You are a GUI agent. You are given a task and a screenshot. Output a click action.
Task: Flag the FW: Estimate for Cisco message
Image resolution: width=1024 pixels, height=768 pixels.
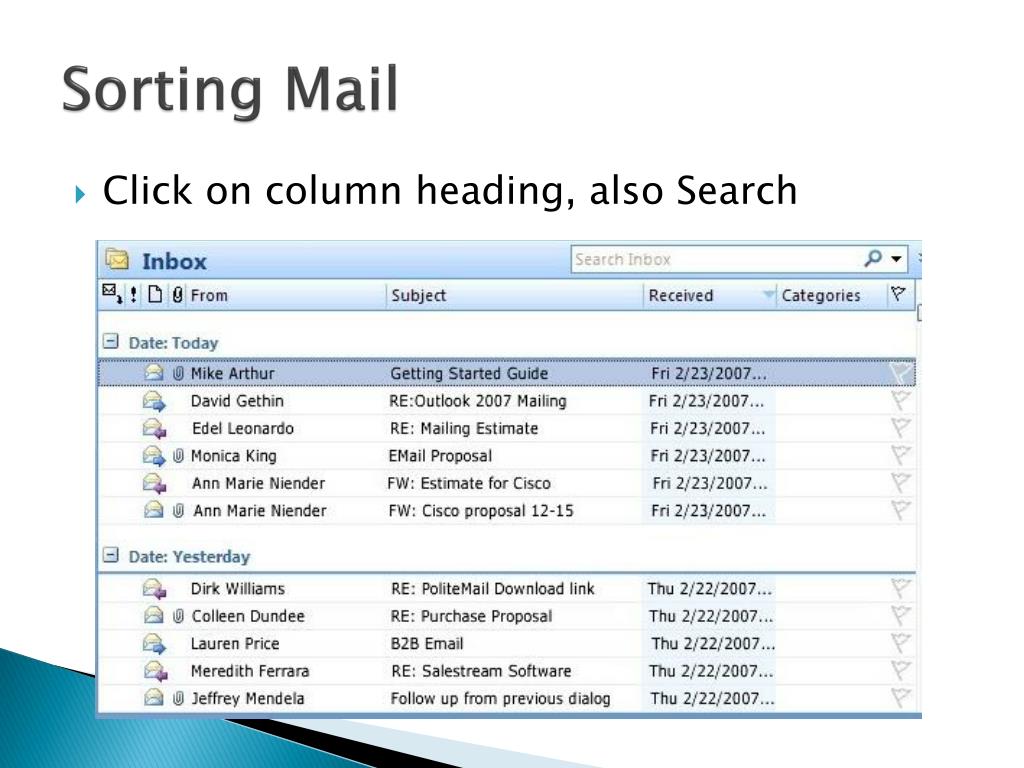point(901,483)
